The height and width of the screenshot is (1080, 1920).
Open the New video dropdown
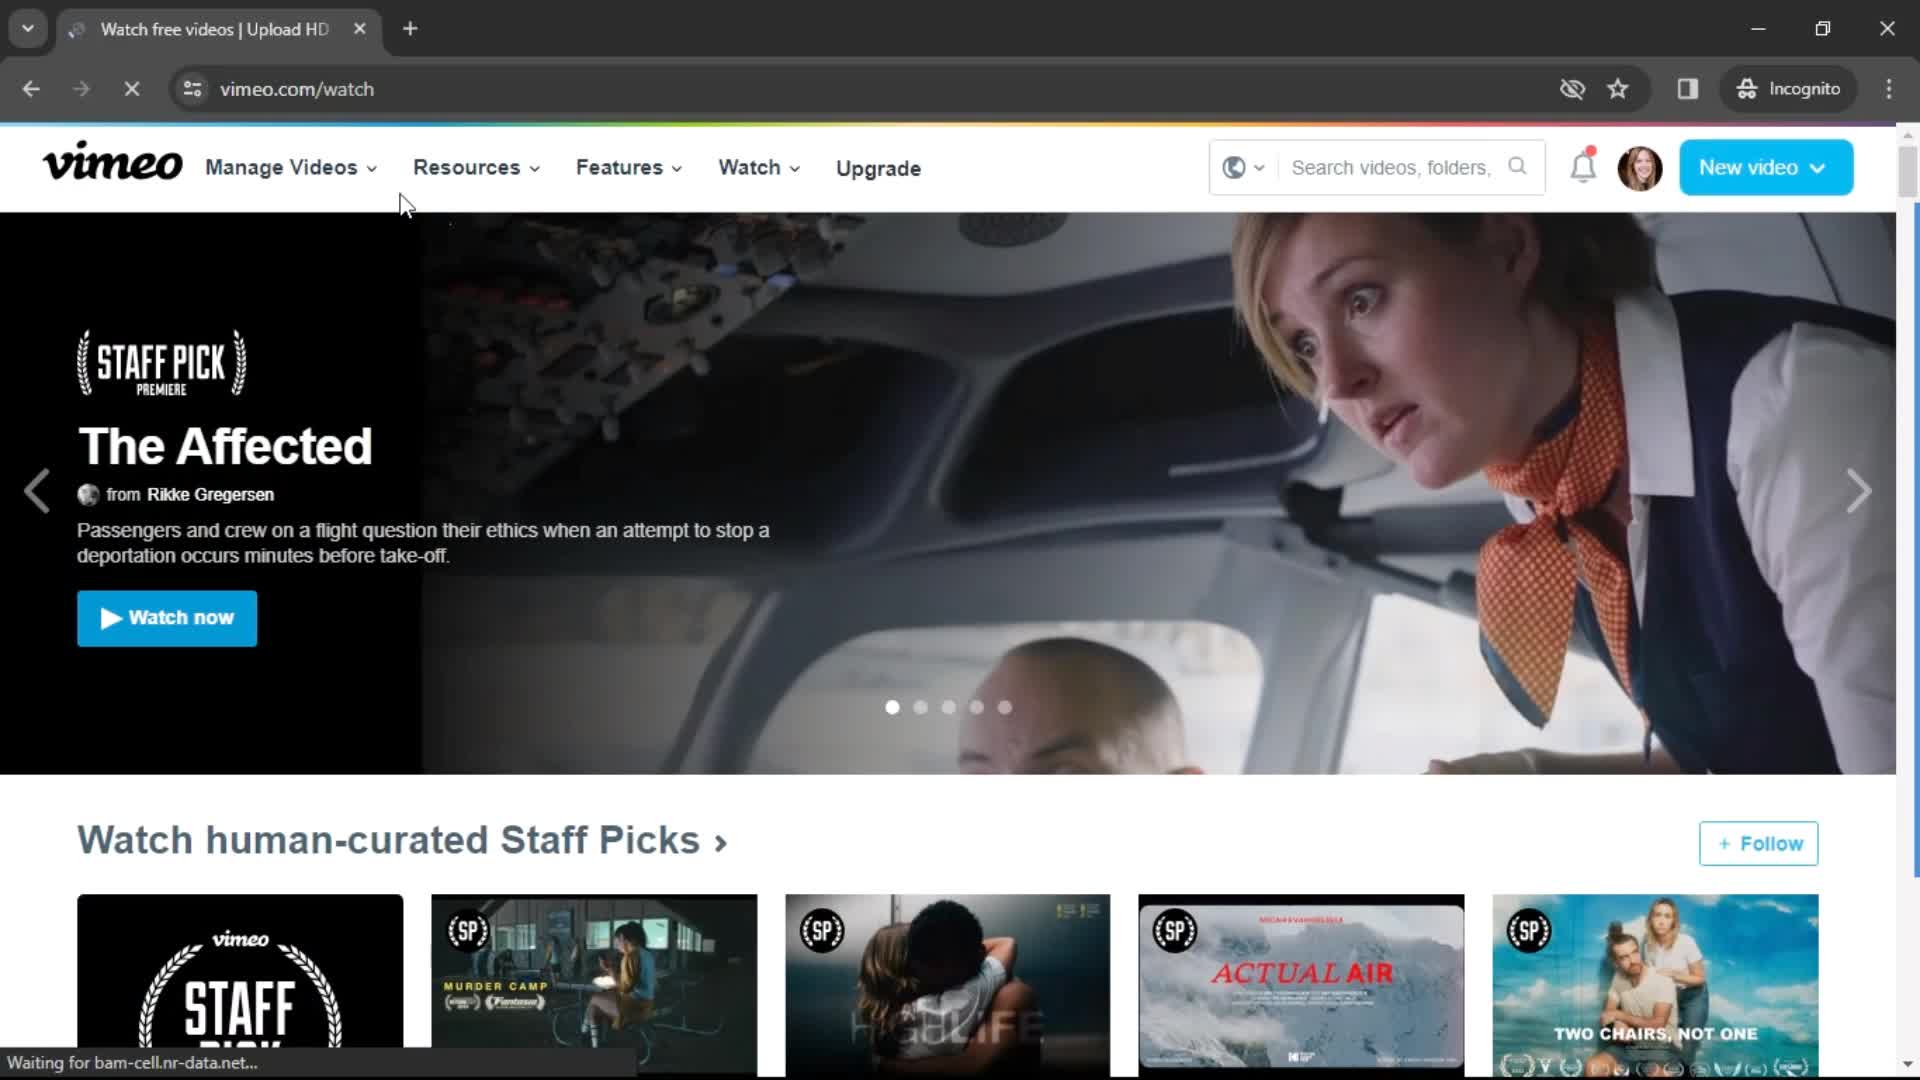click(x=1766, y=168)
